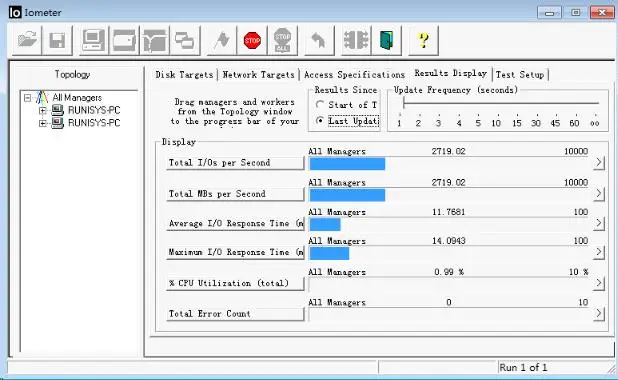The width and height of the screenshot is (618, 380).
Task: Start new disk worker icon
Action: [124, 40]
